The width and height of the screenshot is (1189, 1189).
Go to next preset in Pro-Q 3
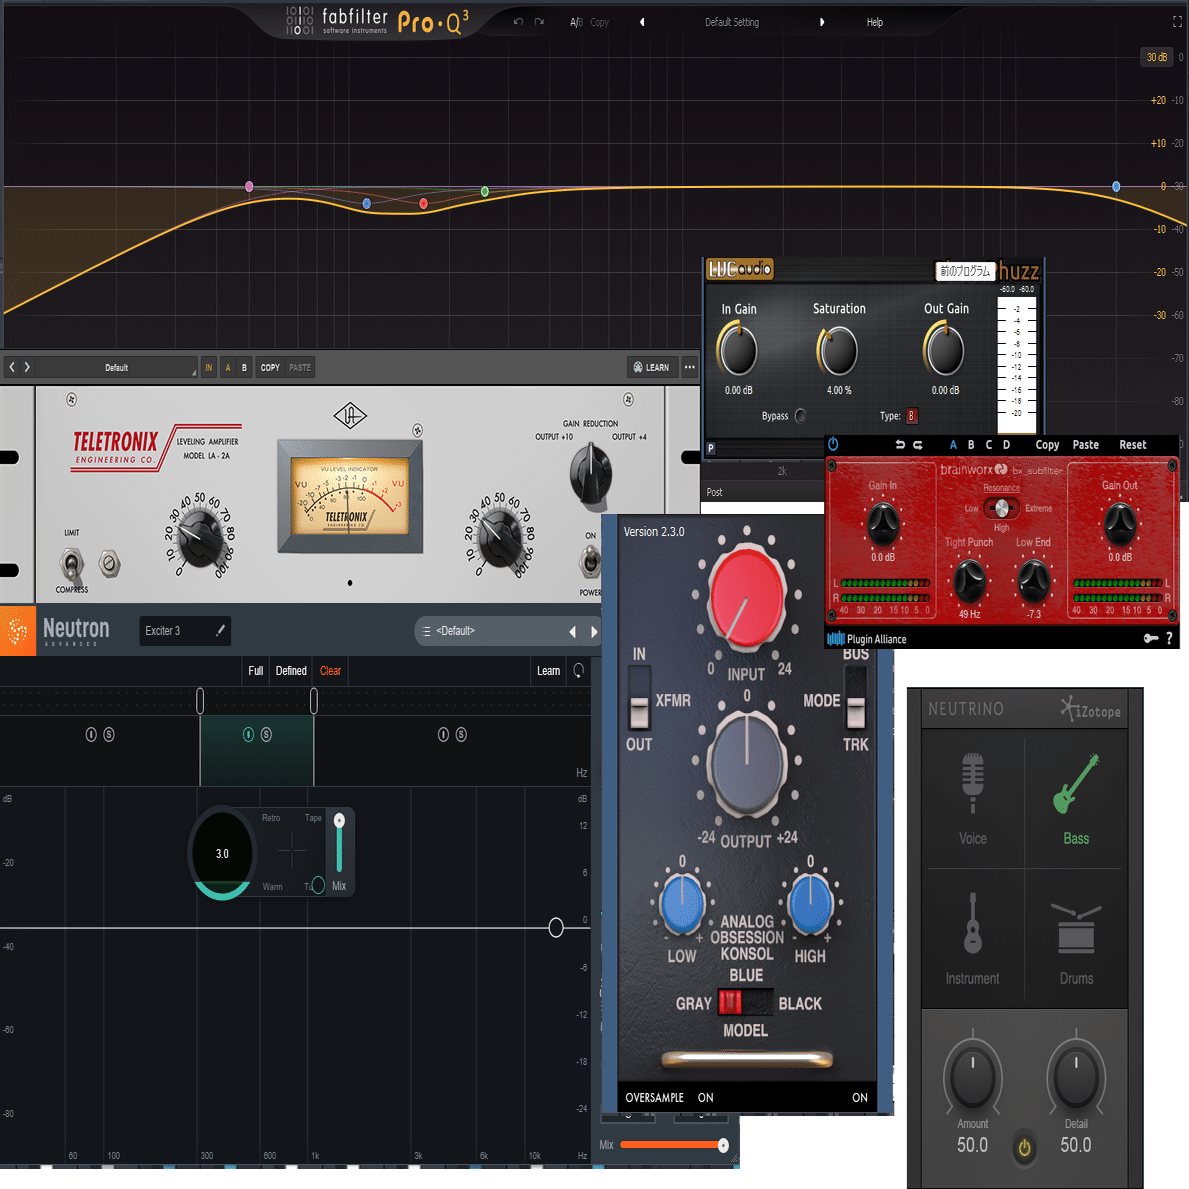point(822,22)
